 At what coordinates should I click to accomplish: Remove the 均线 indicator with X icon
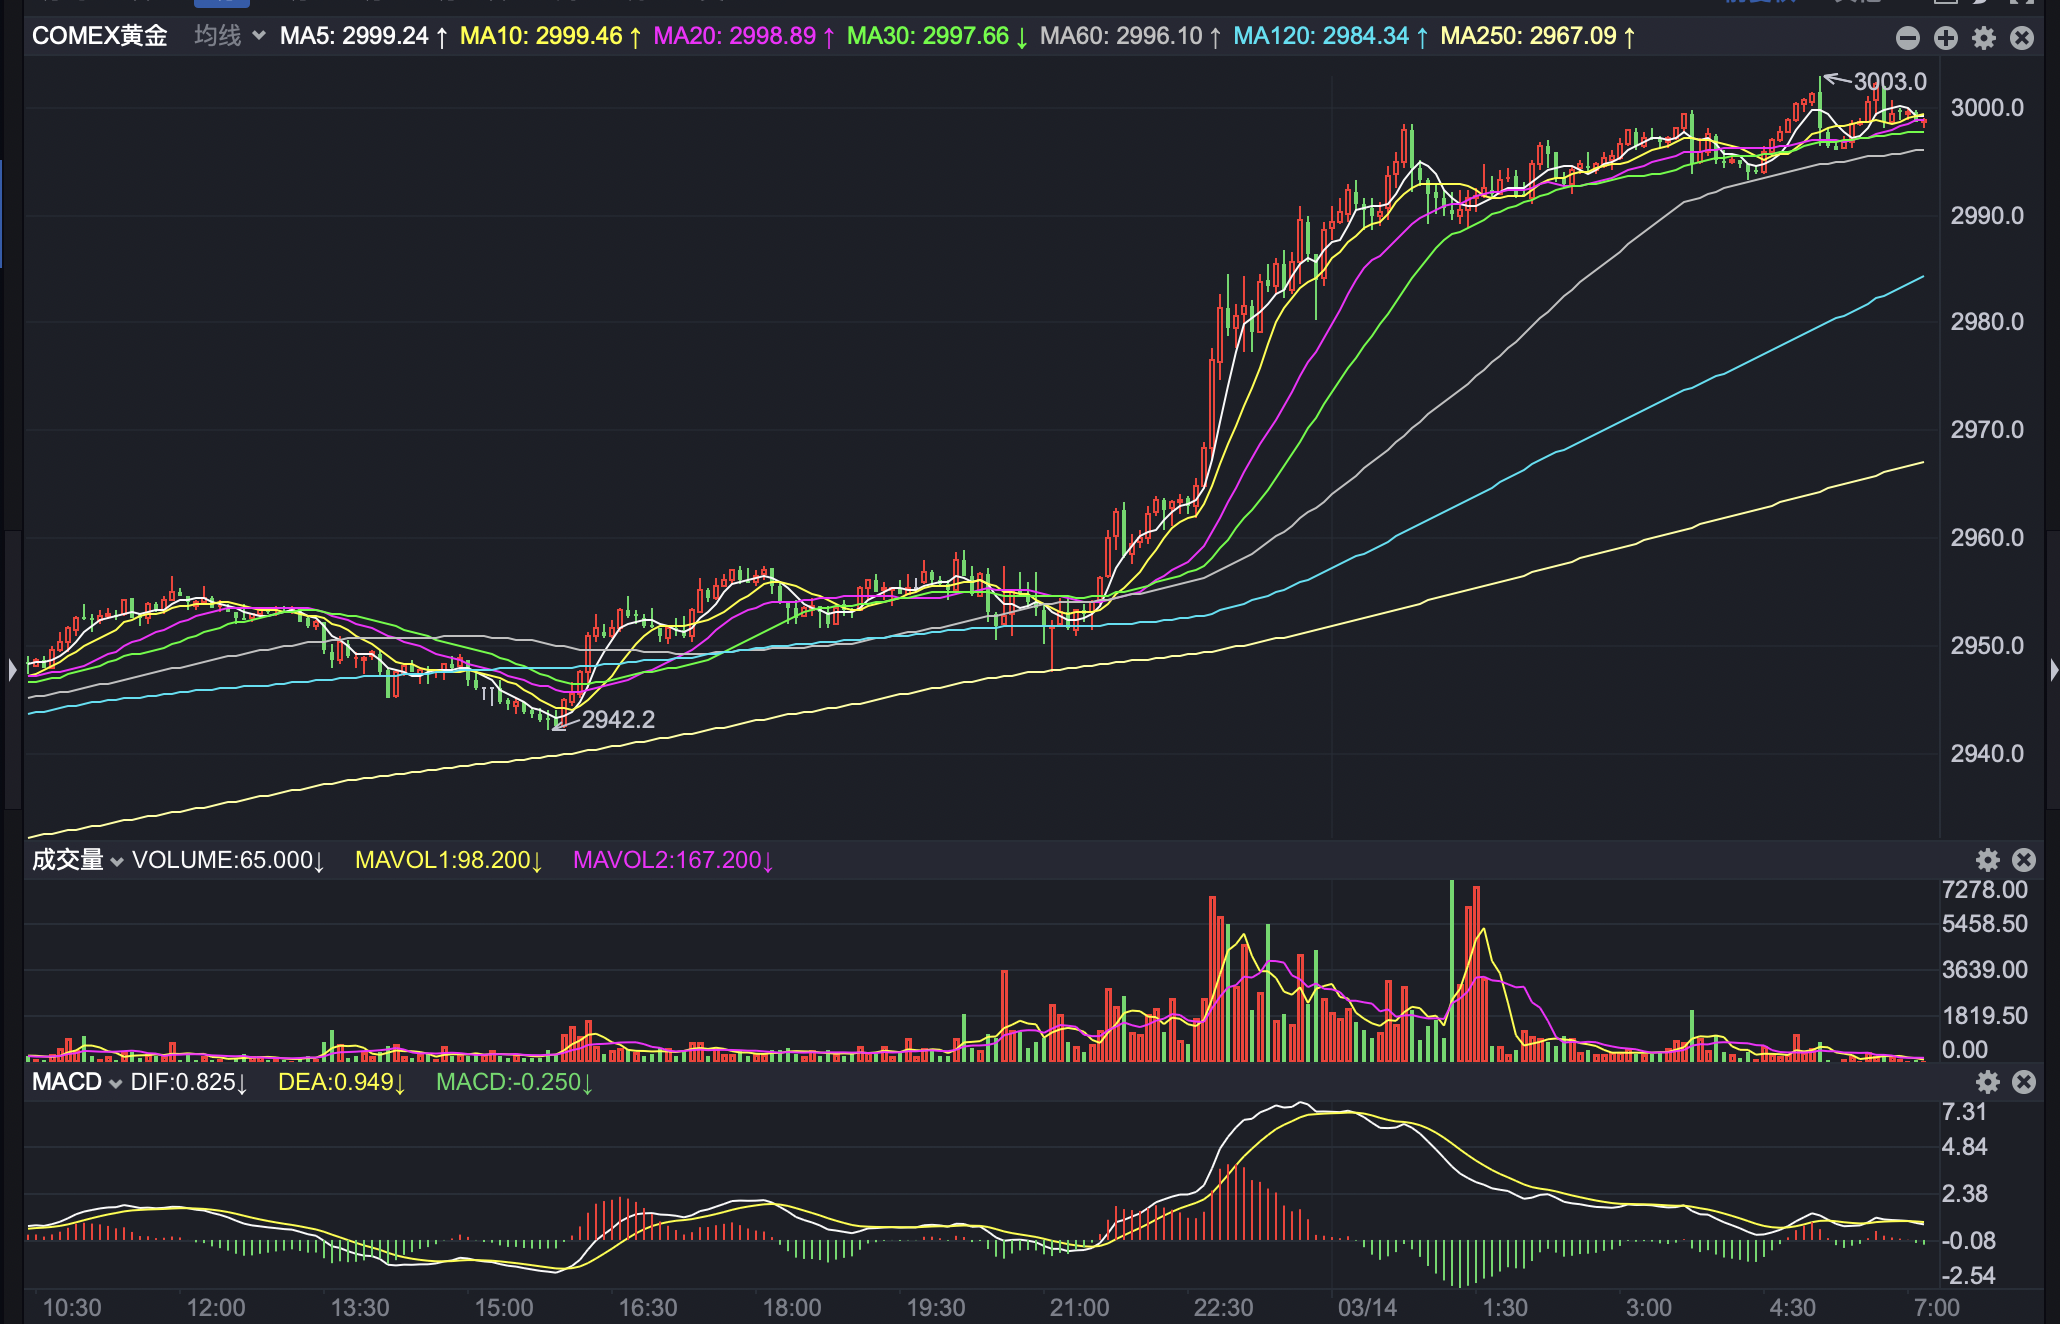click(x=2021, y=38)
